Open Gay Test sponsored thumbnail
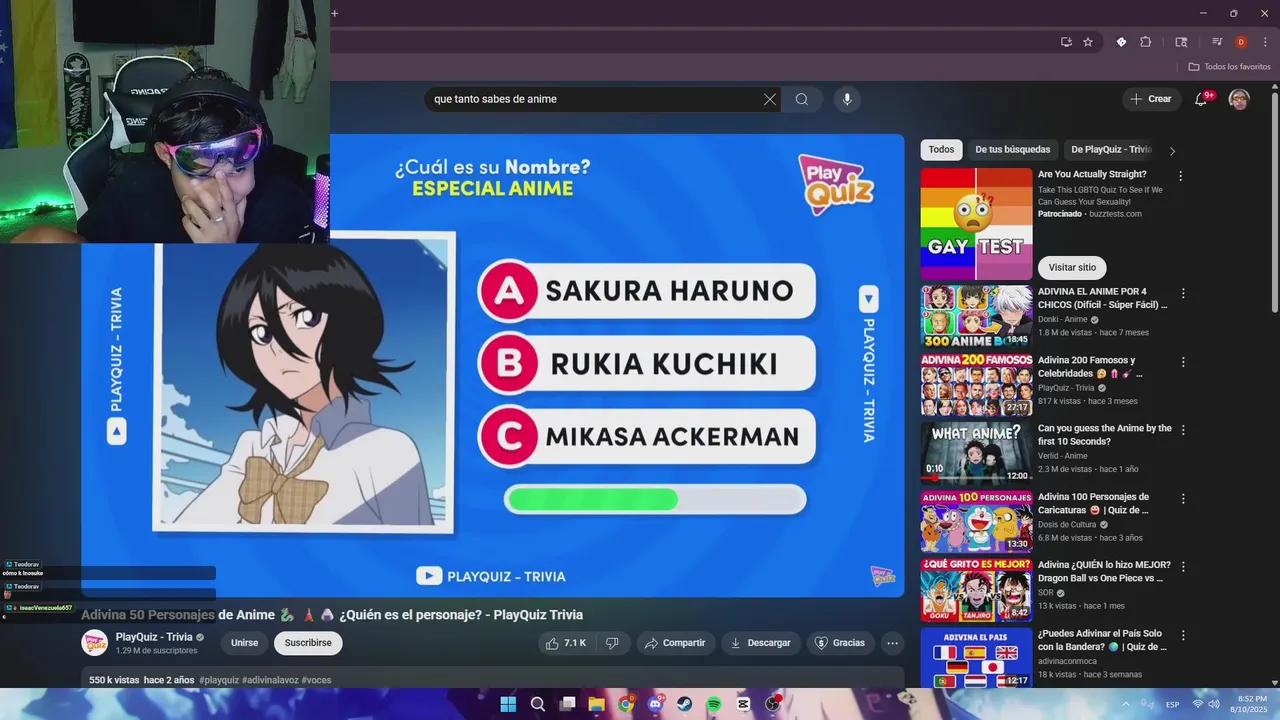This screenshot has width=1280, height=720. [976, 224]
